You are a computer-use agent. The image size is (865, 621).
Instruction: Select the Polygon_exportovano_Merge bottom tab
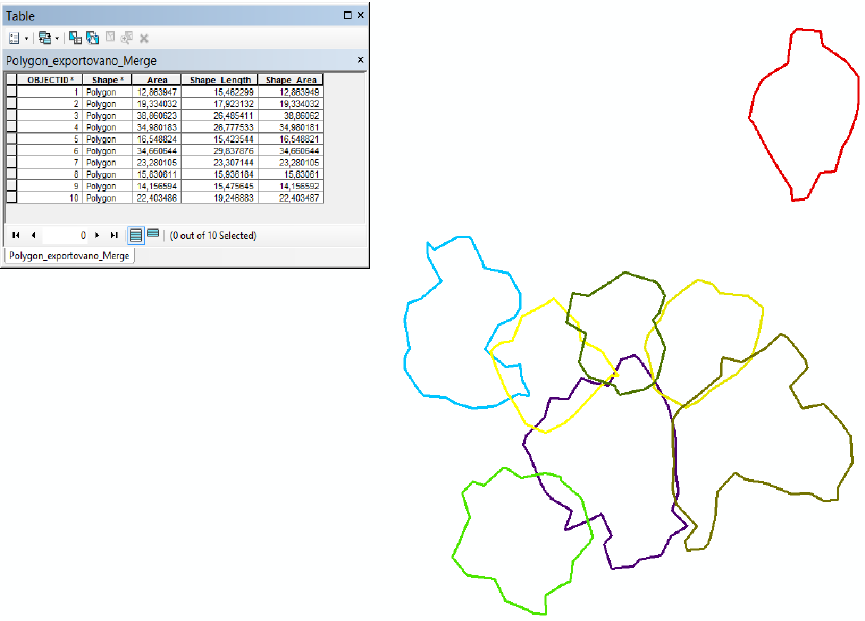point(69,256)
